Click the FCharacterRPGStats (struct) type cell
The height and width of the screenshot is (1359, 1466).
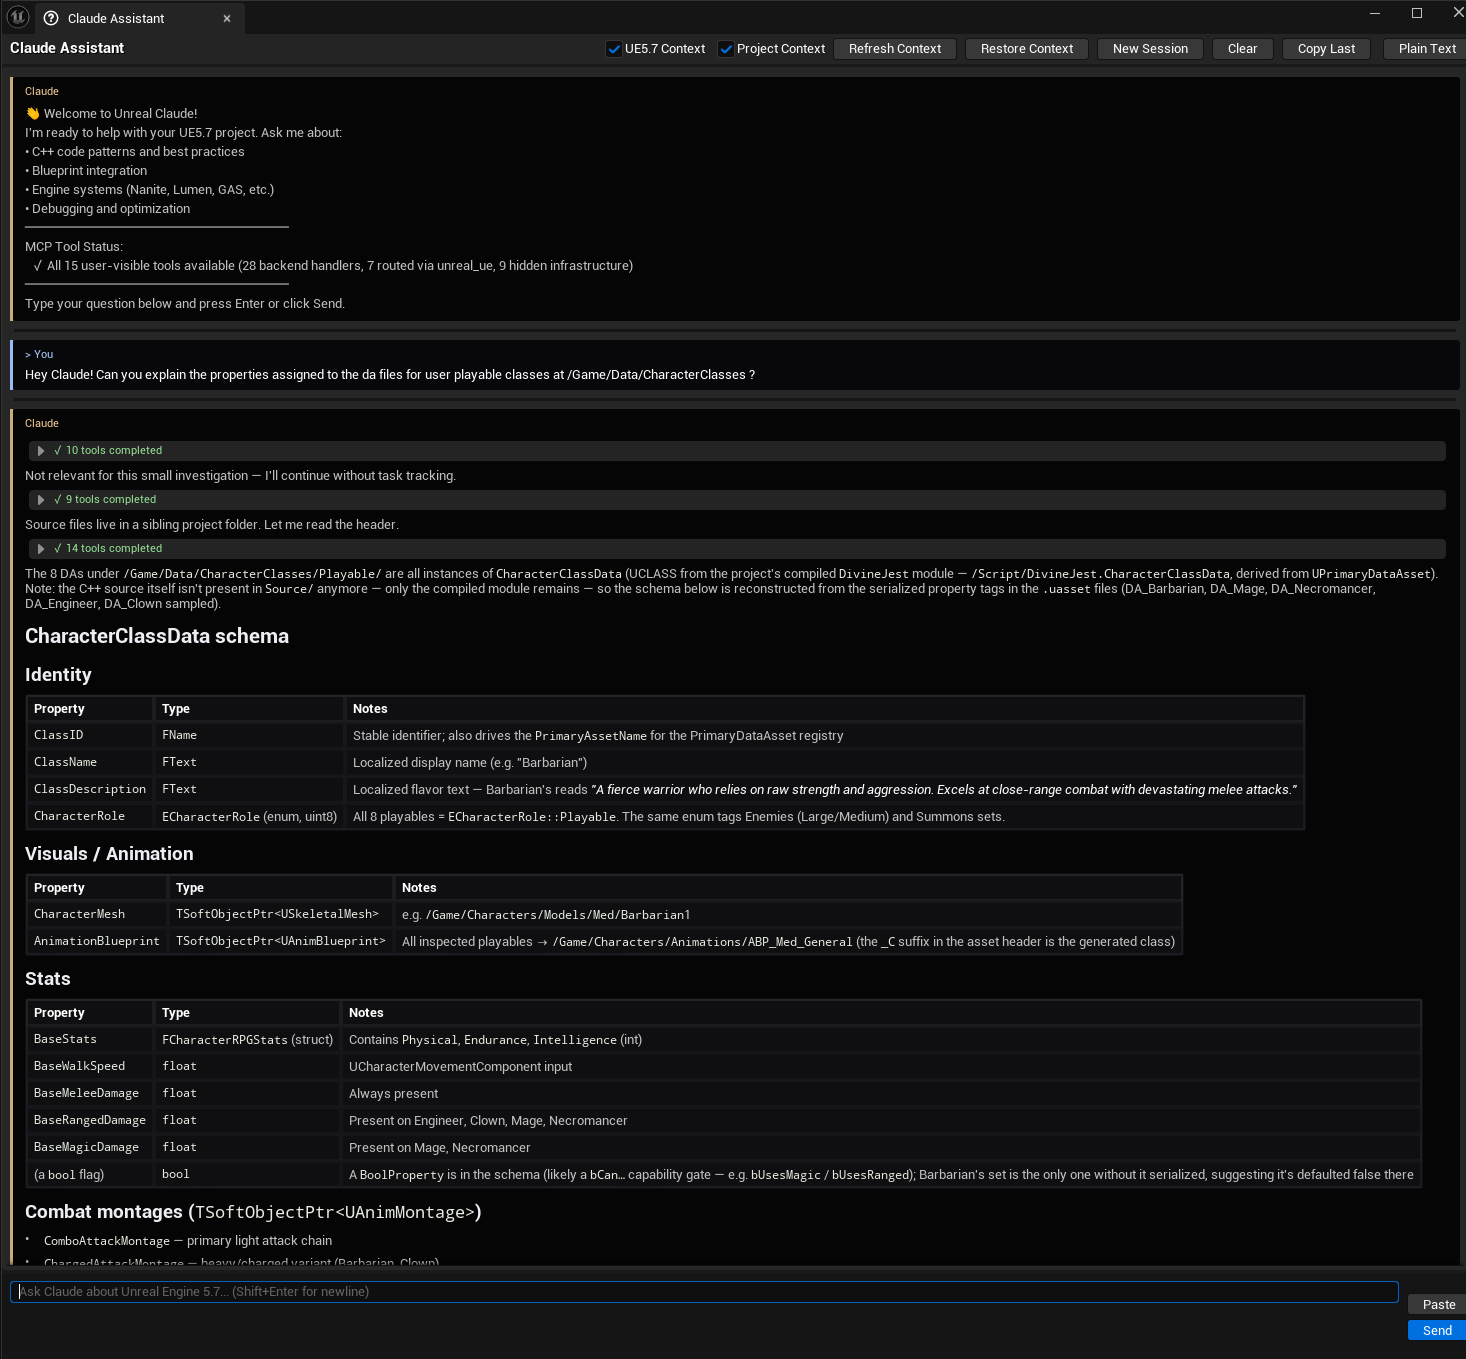click(248, 1040)
